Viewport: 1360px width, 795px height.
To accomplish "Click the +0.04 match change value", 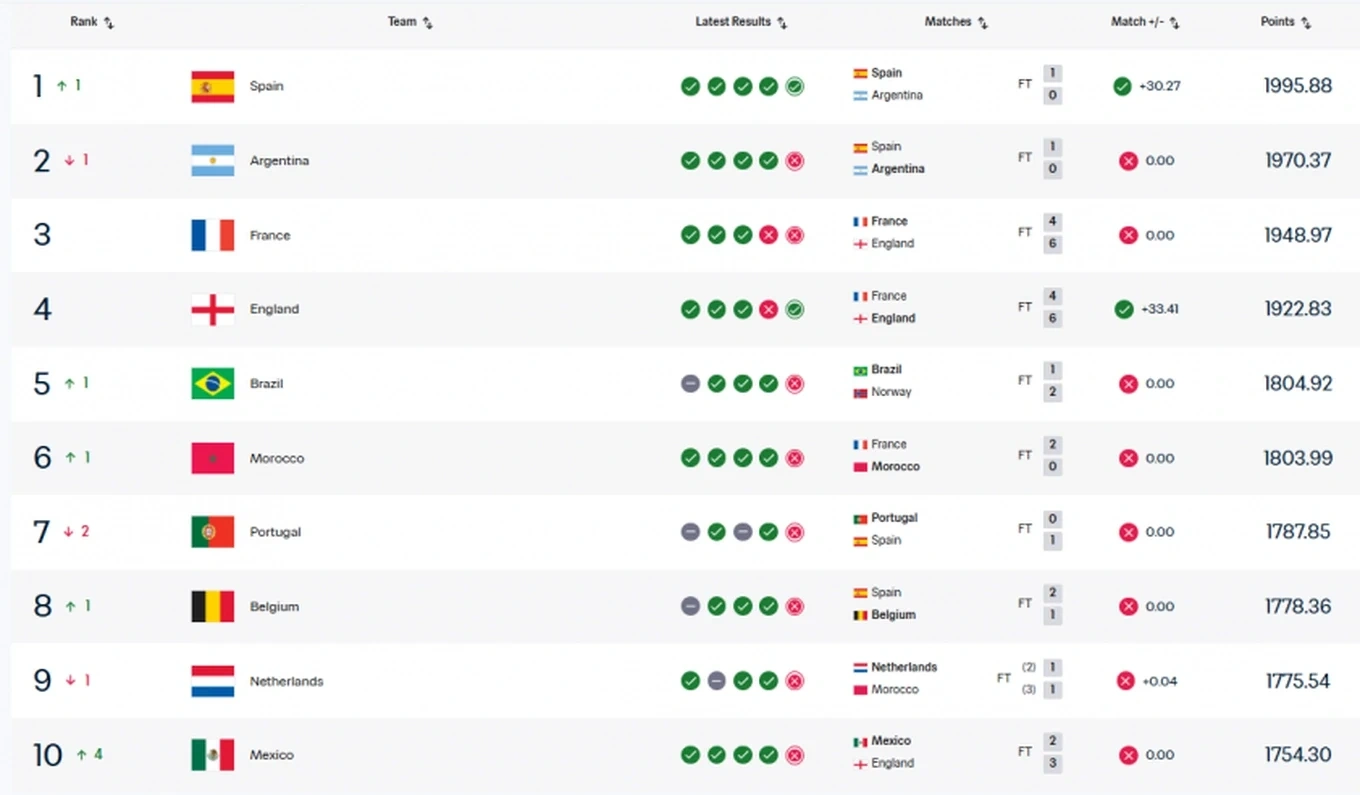I will coord(1160,682).
